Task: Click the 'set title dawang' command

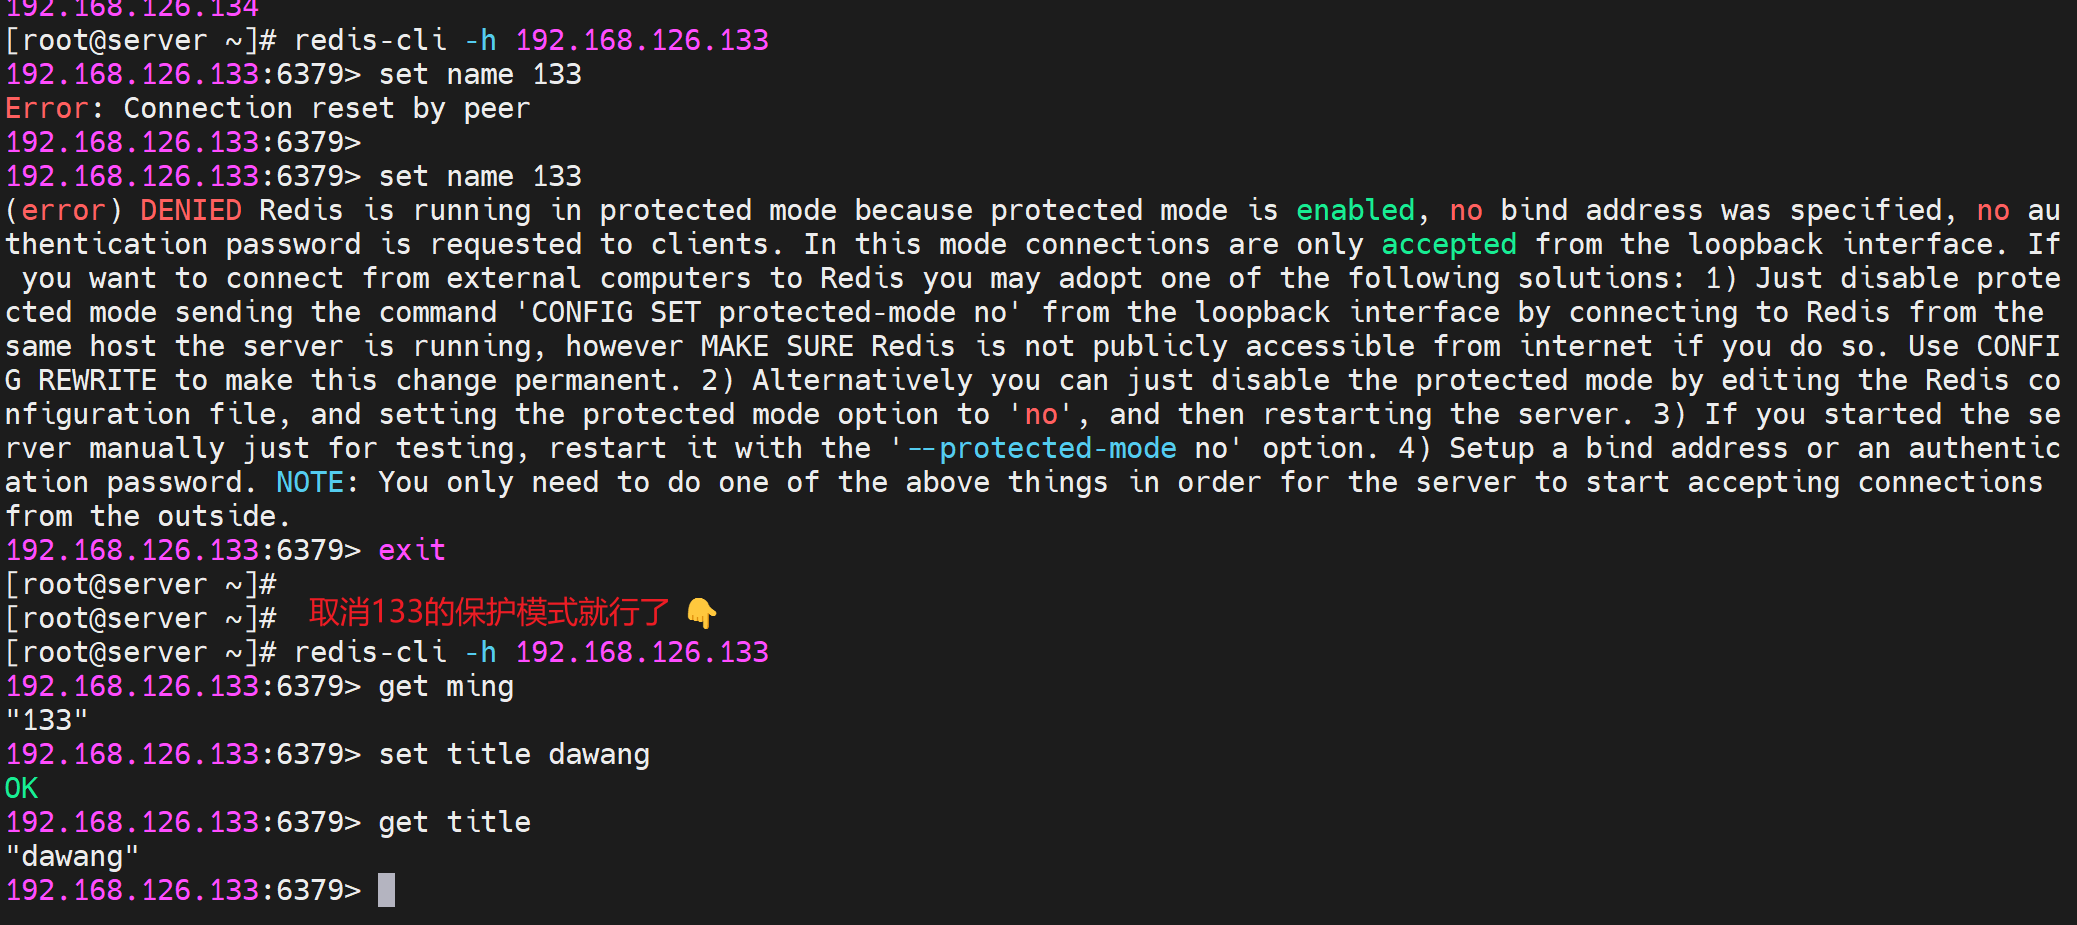Action: pos(514,754)
